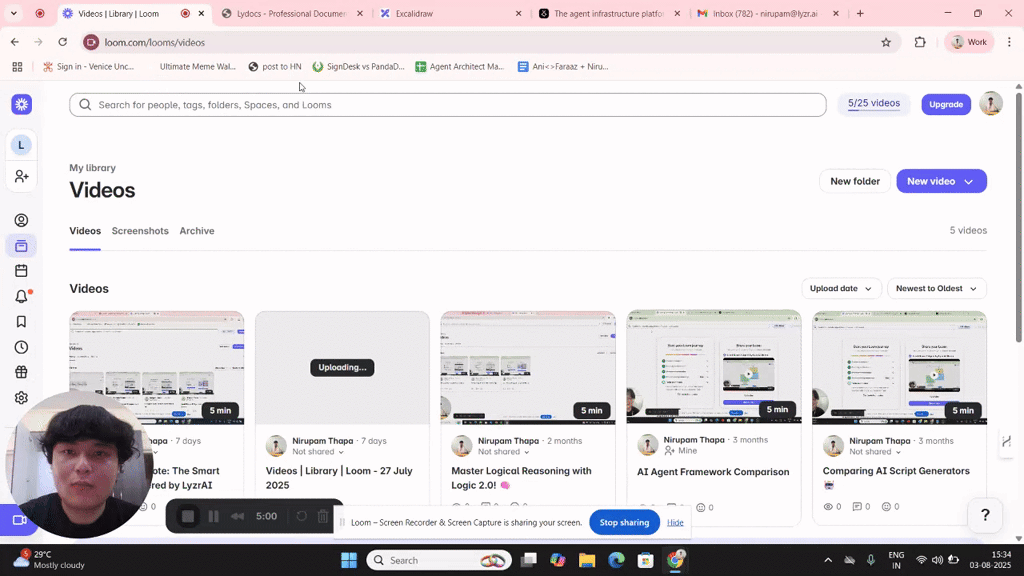This screenshot has height=576, width=1024.
Task: Click reaction smiley on Comparing AI Script Generators card
Action: [x=886, y=507]
